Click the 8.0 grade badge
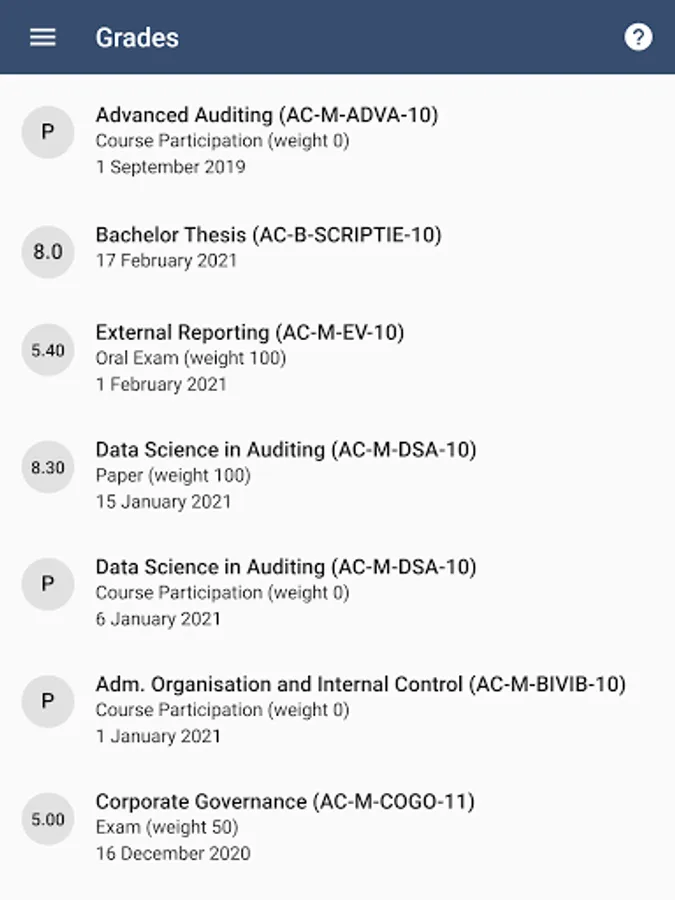Screen dimensions: 675x900 [x=48, y=252]
